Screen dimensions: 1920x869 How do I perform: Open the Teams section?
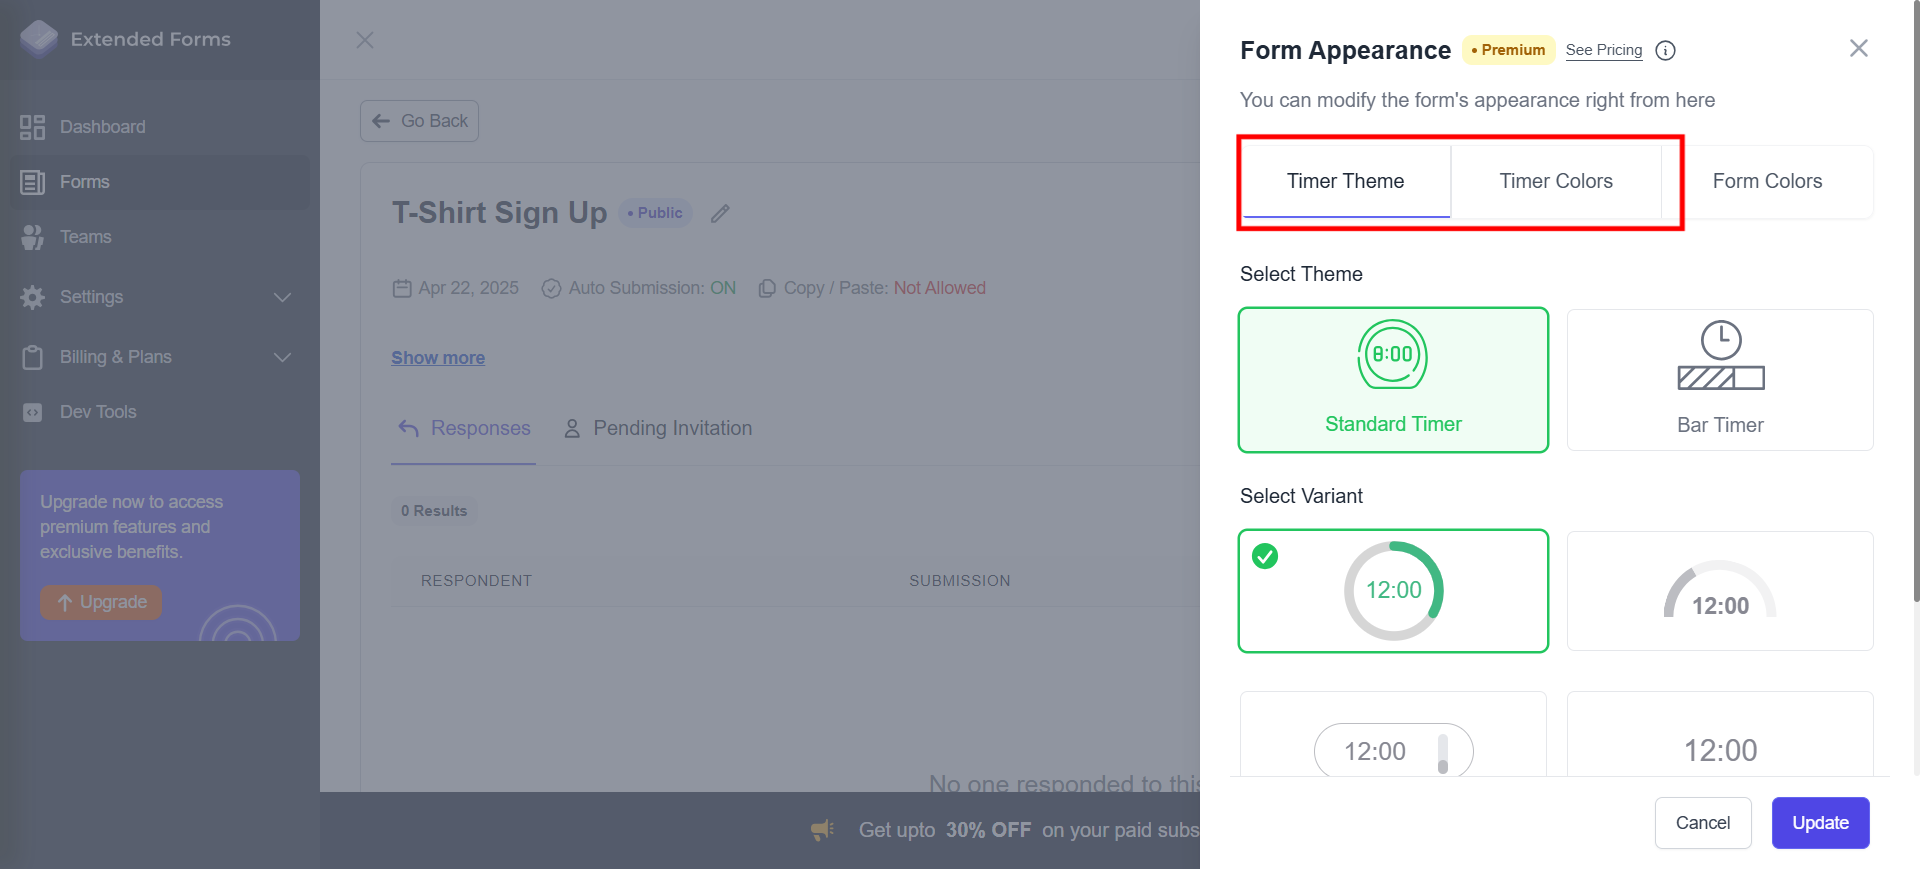85,237
